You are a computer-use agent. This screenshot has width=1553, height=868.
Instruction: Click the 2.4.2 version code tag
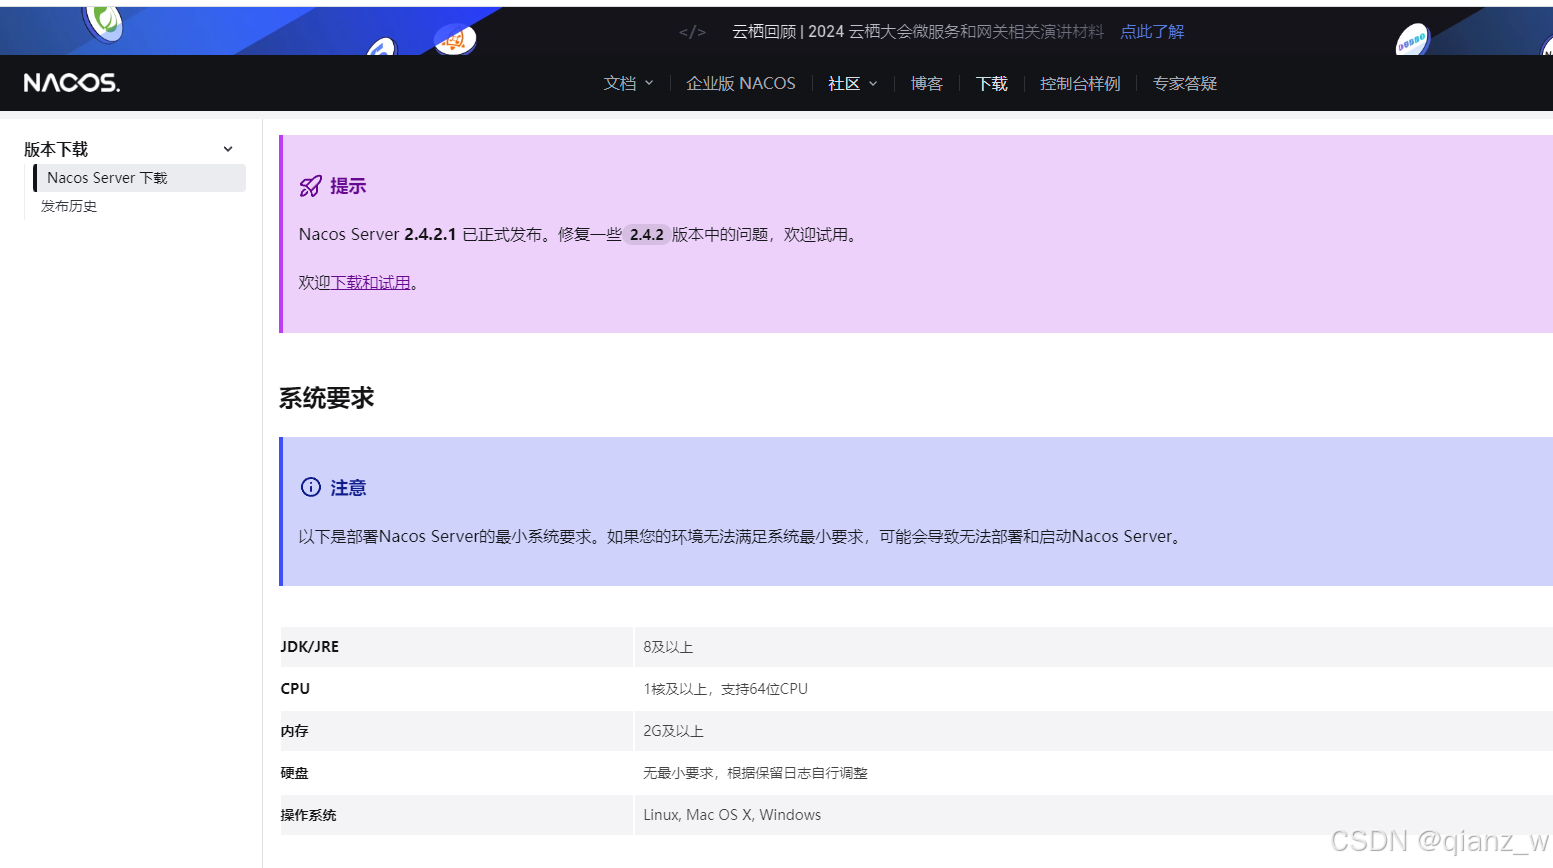(x=647, y=234)
